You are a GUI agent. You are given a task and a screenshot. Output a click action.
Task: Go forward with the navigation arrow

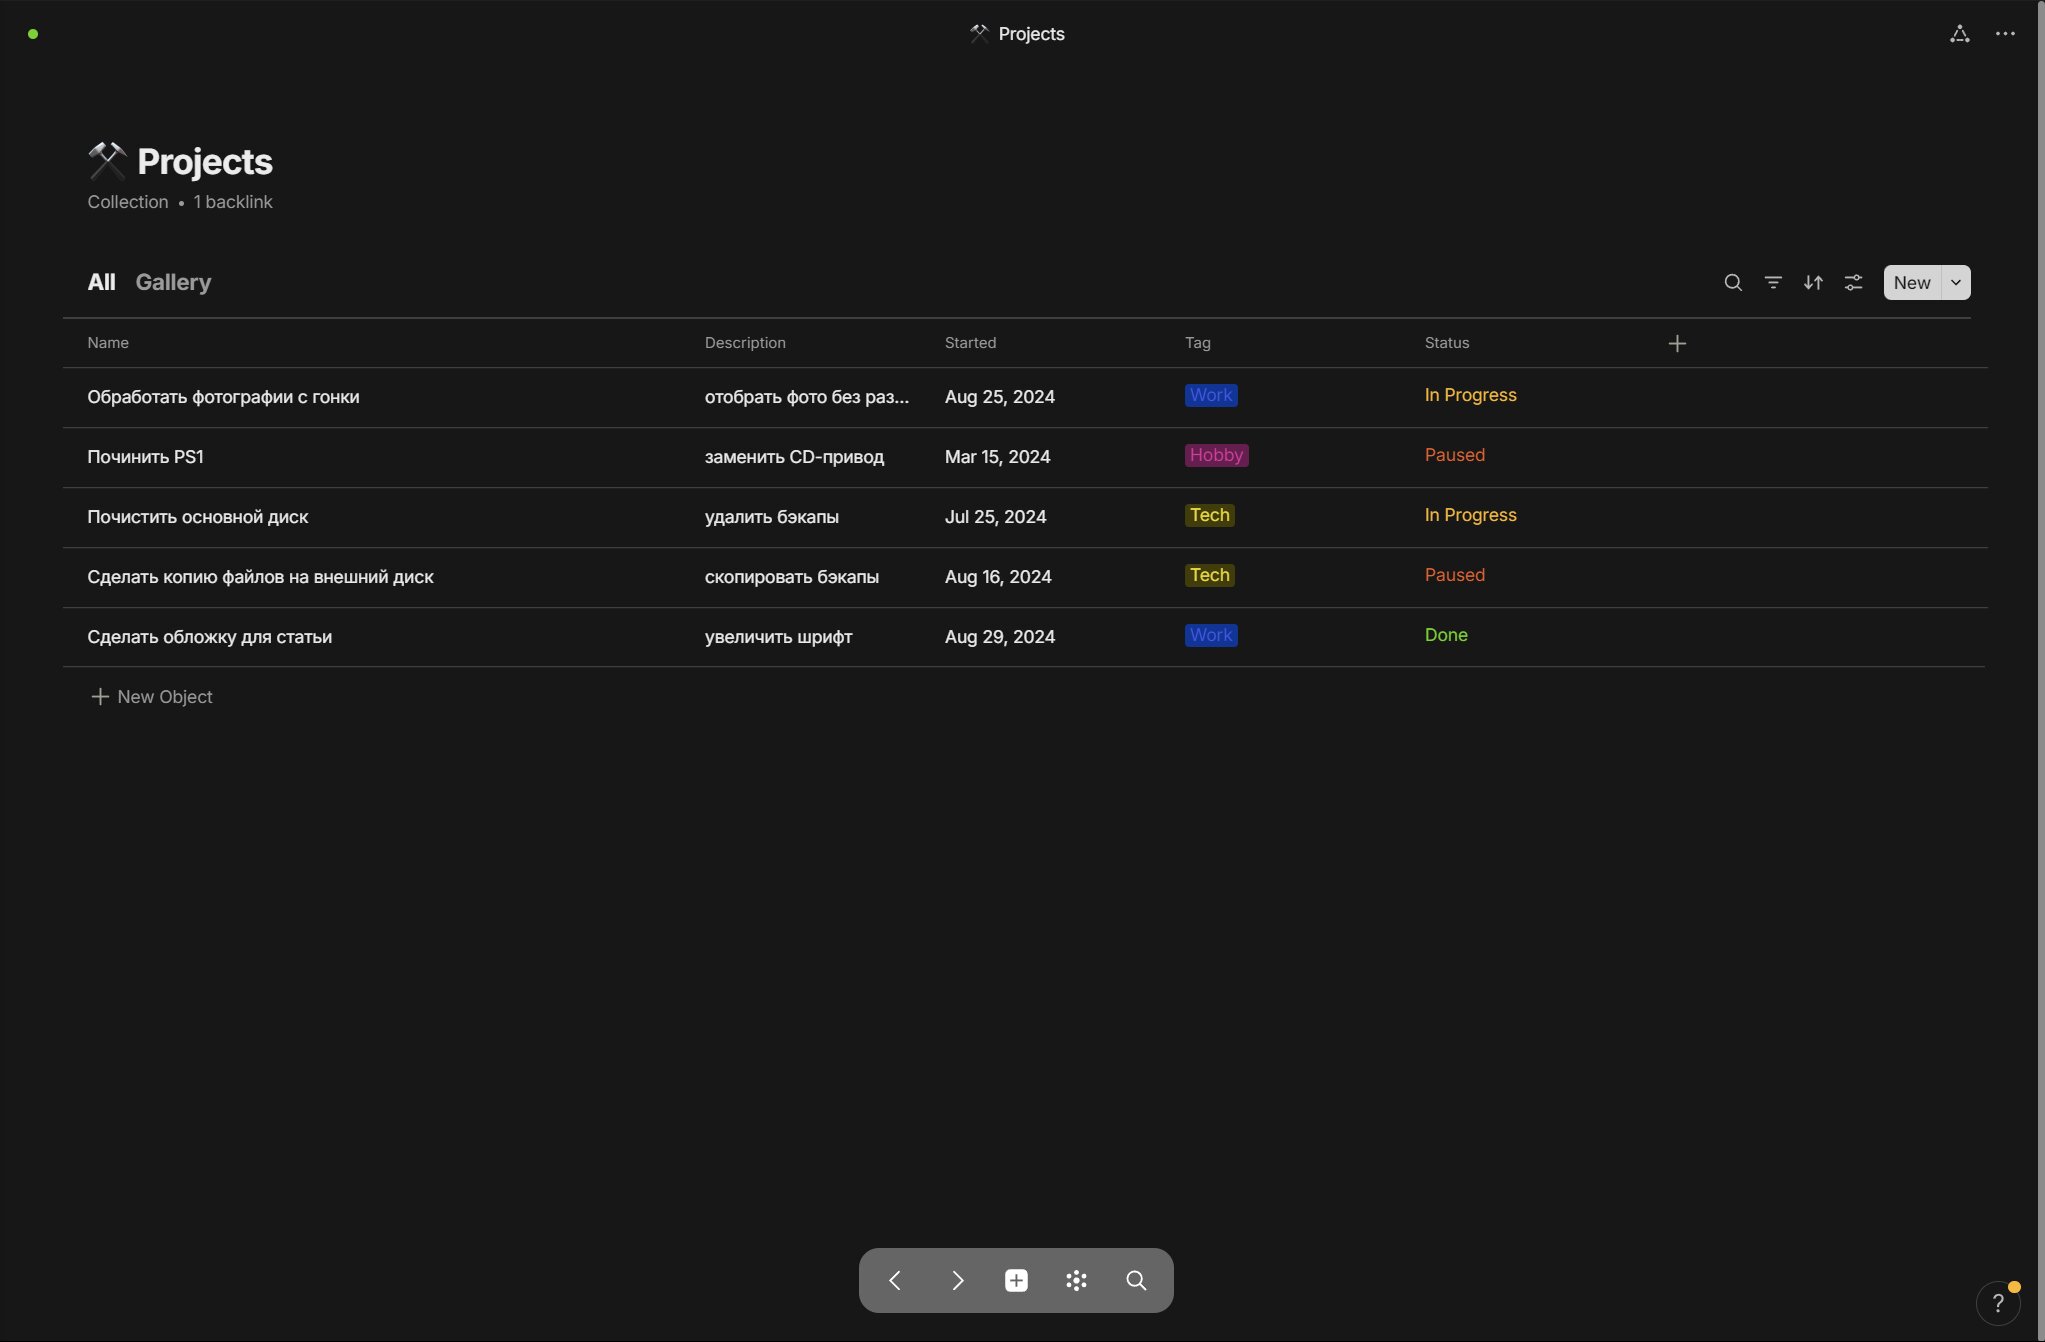957,1281
